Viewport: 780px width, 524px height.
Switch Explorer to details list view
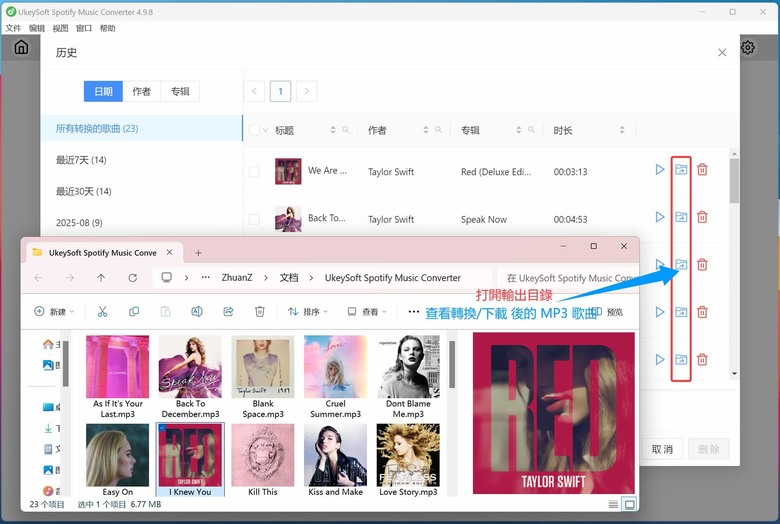pos(613,505)
